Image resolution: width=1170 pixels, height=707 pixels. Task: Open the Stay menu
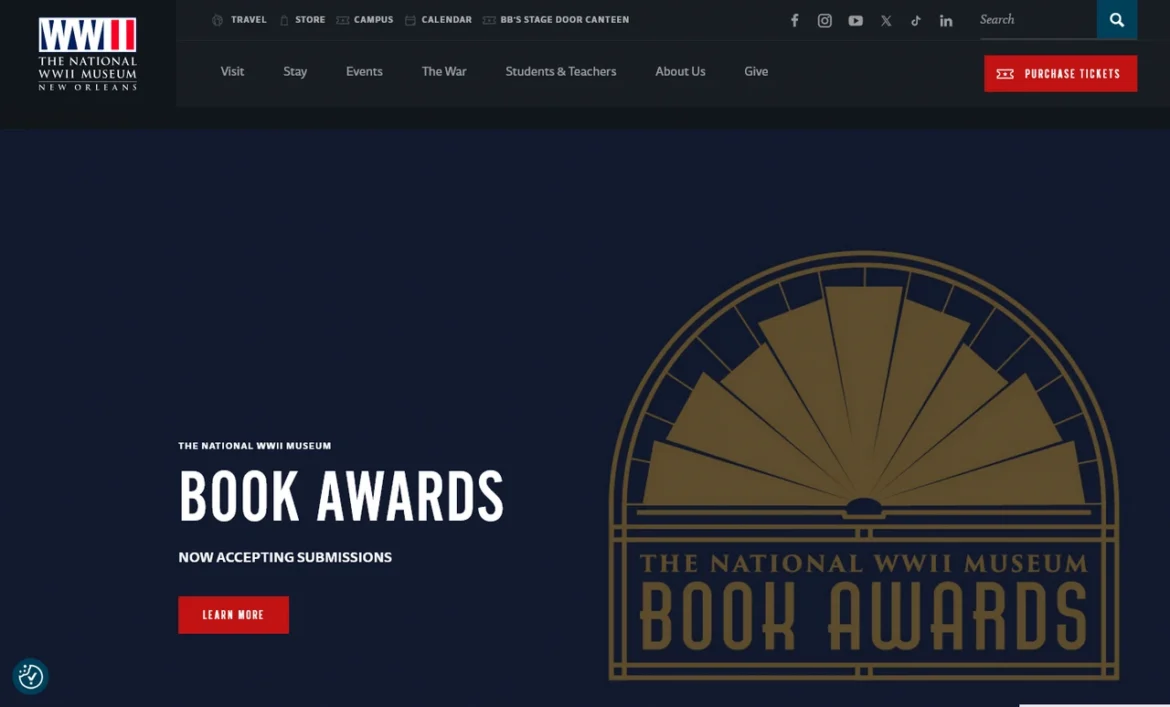295,72
